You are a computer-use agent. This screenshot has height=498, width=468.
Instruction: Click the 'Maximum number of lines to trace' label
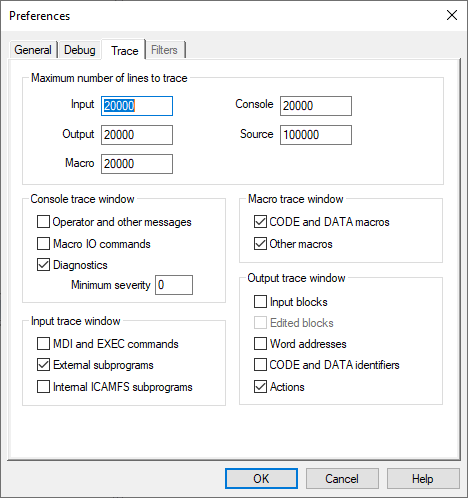pyautogui.click(x=109, y=78)
